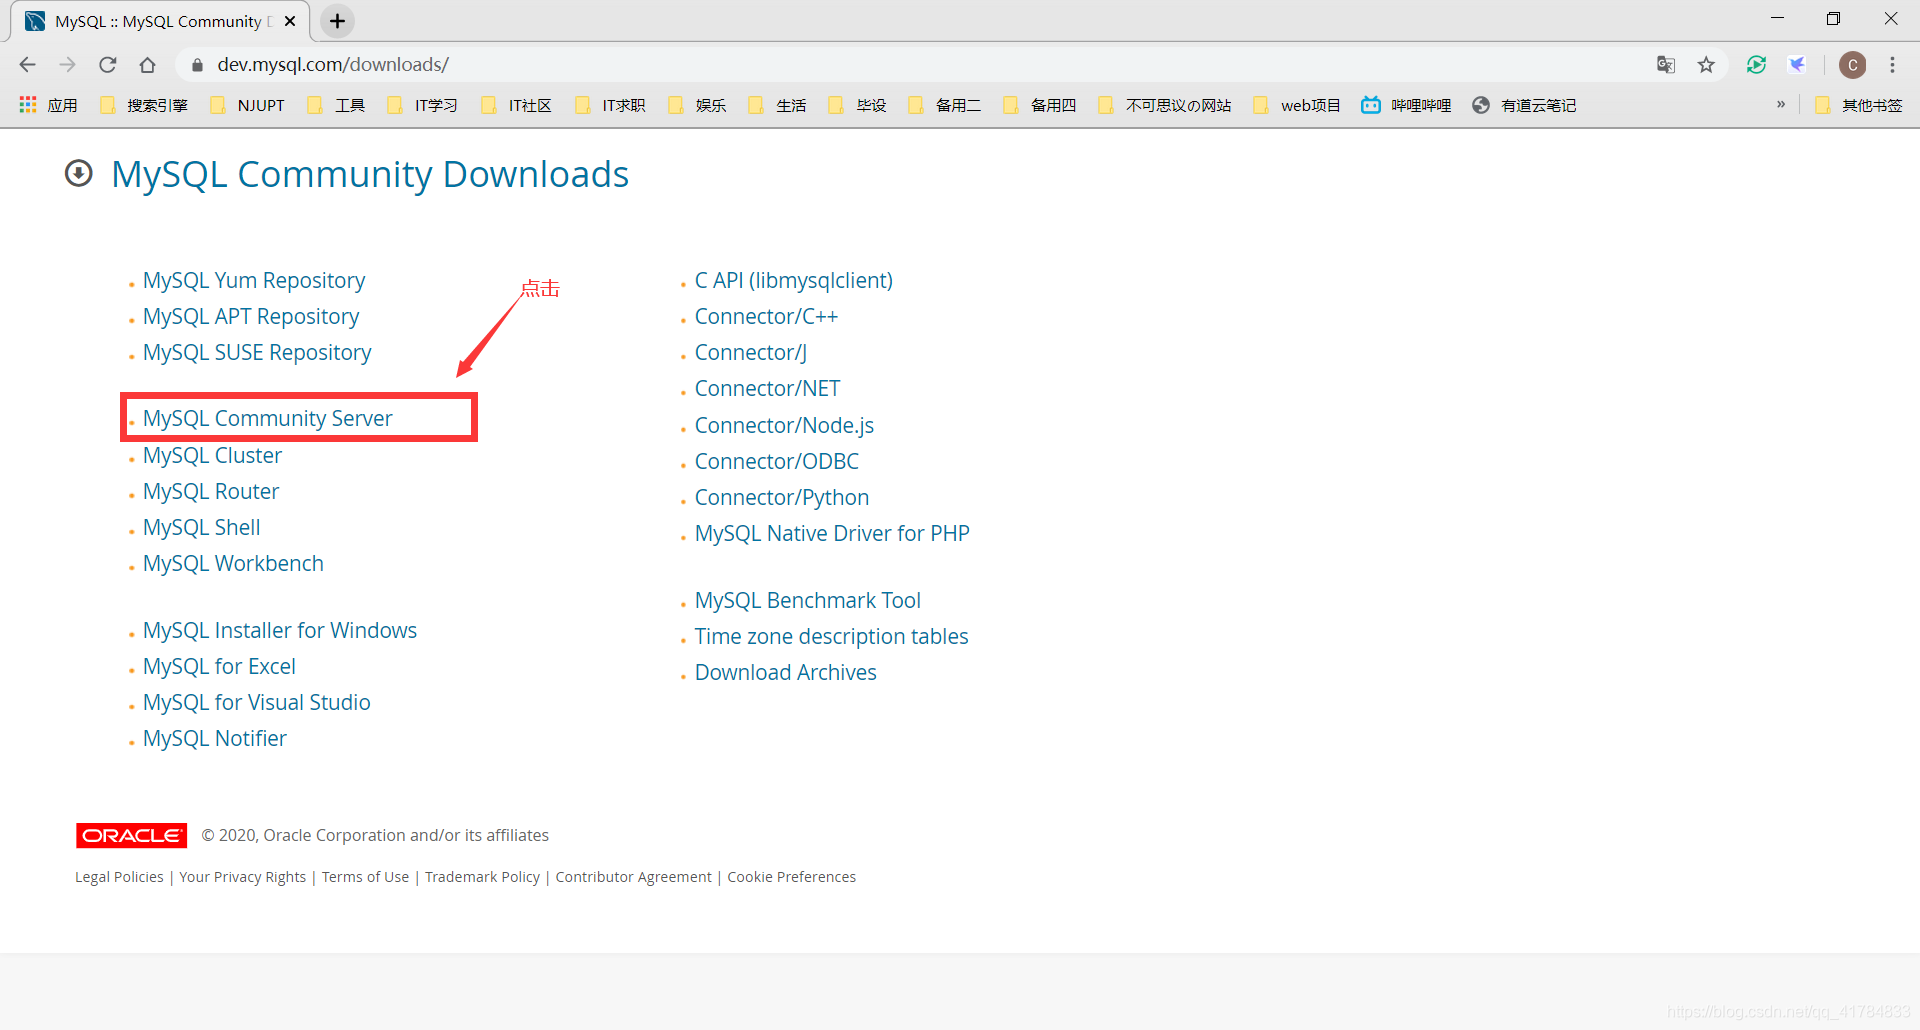
Task: Click the green sync extension icon
Action: 1756,65
